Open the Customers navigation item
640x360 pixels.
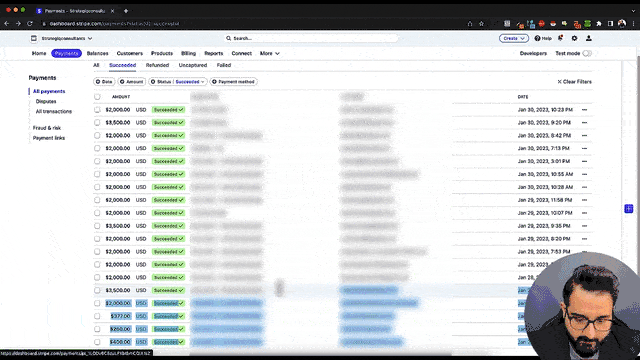pyautogui.click(x=129, y=53)
